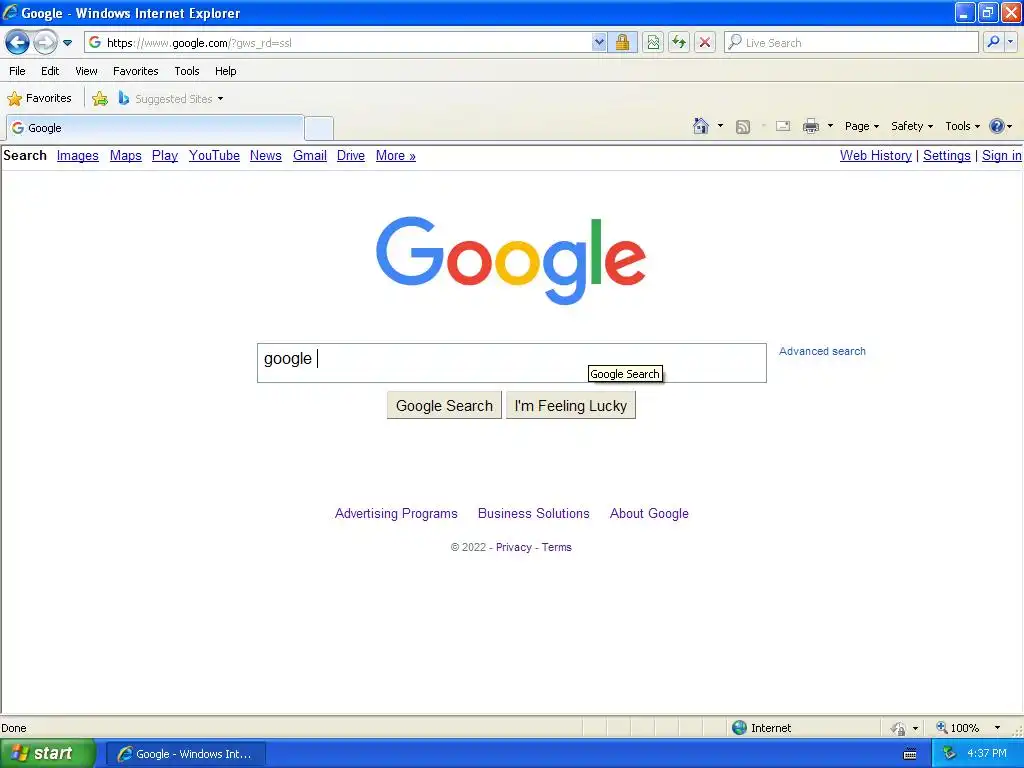
Task: Open the Tools command bar menu
Action: pyautogui.click(x=962, y=126)
